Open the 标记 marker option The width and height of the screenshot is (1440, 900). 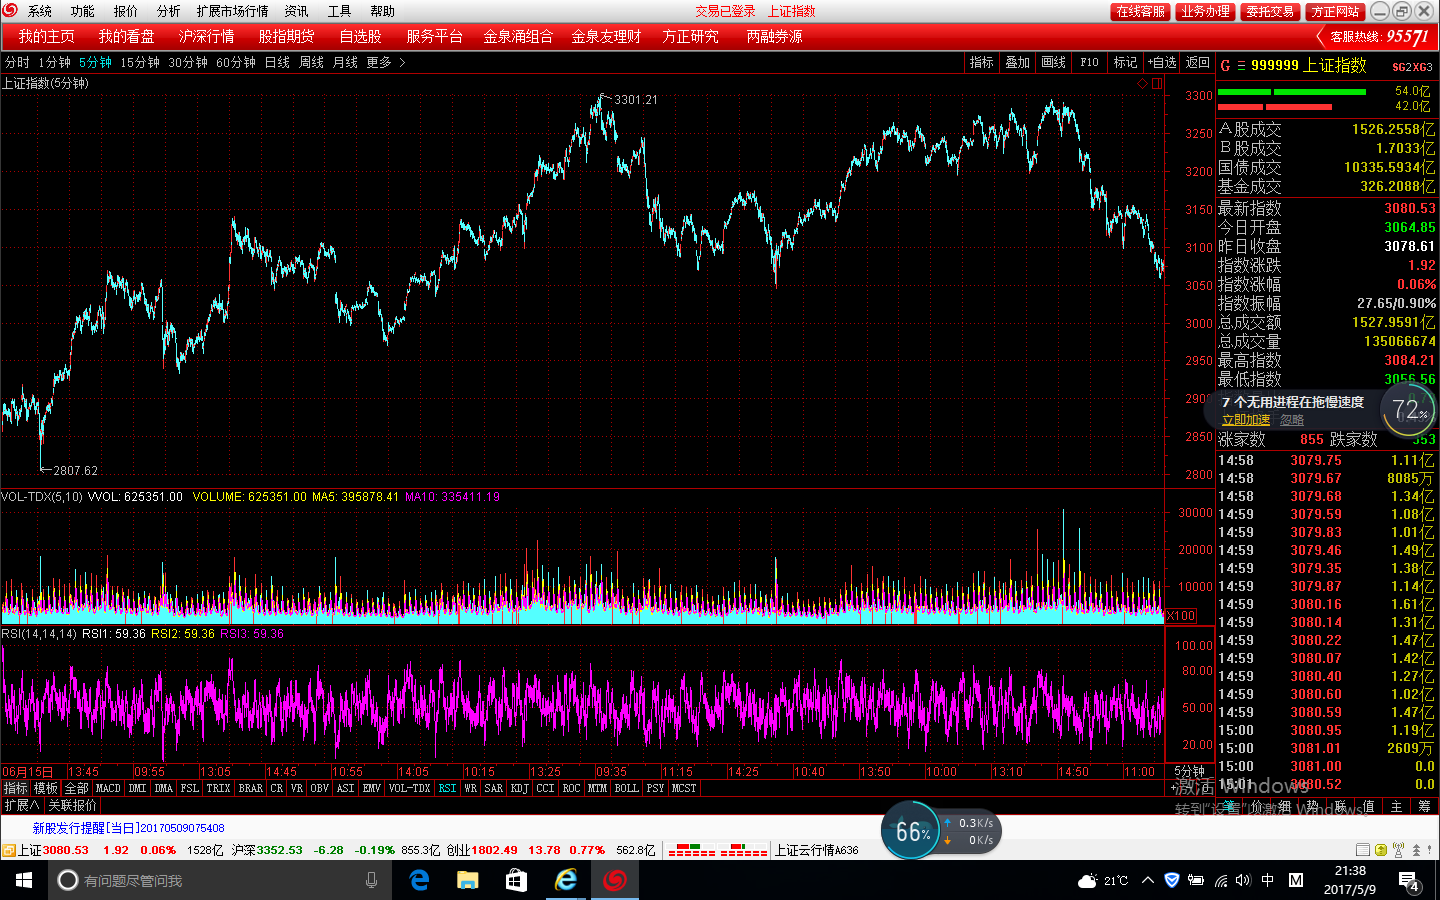[1126, 62]
